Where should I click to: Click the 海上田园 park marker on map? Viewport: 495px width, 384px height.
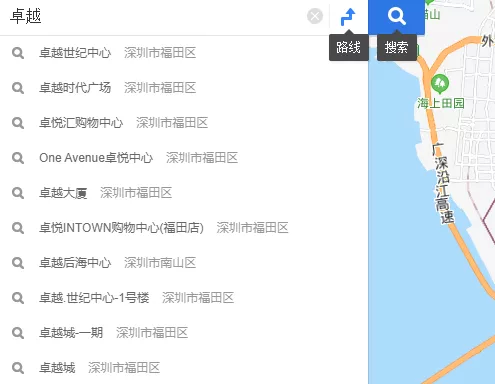coord(440,83)
